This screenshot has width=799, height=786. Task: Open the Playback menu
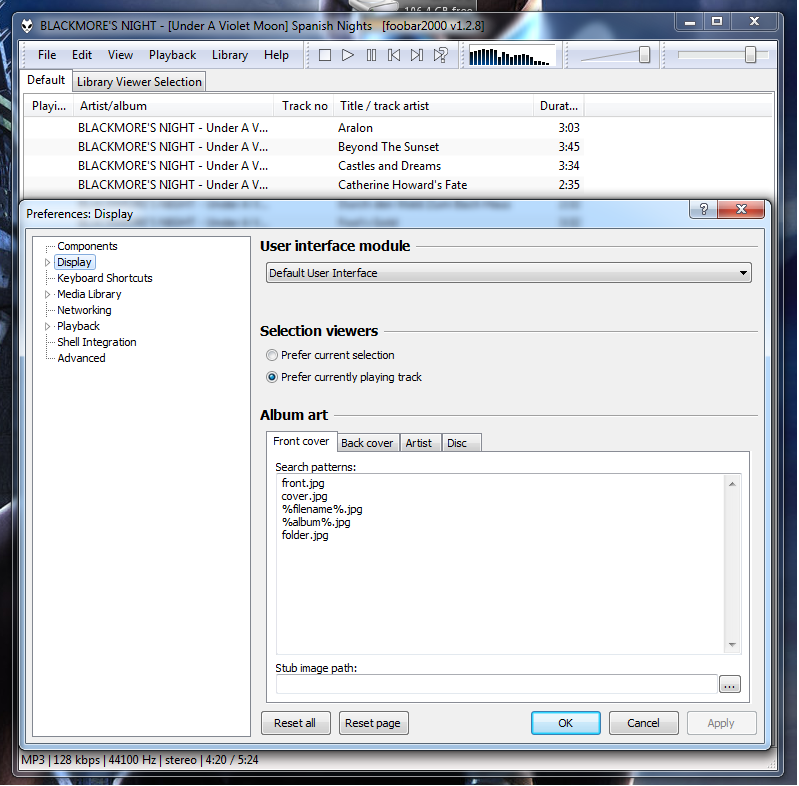(172, 55)
